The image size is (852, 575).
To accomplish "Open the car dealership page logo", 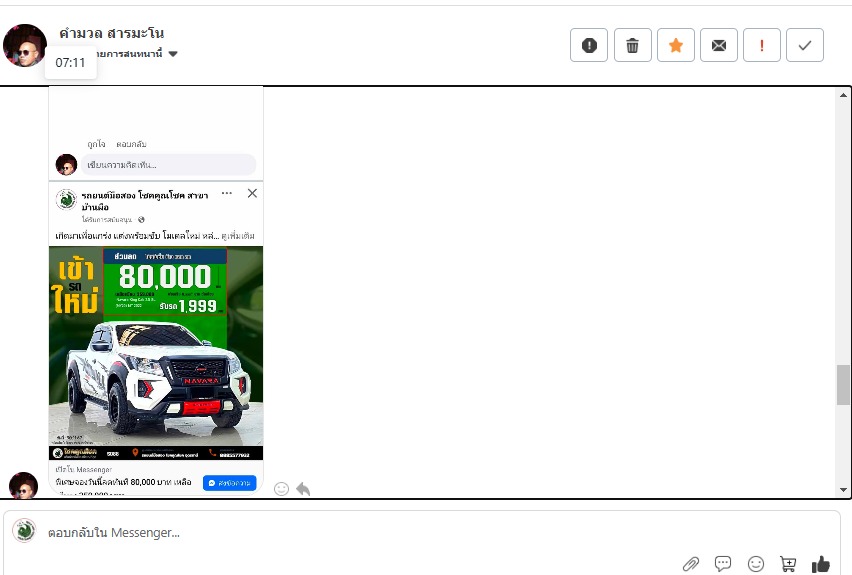I will click(x=66, y=199).
